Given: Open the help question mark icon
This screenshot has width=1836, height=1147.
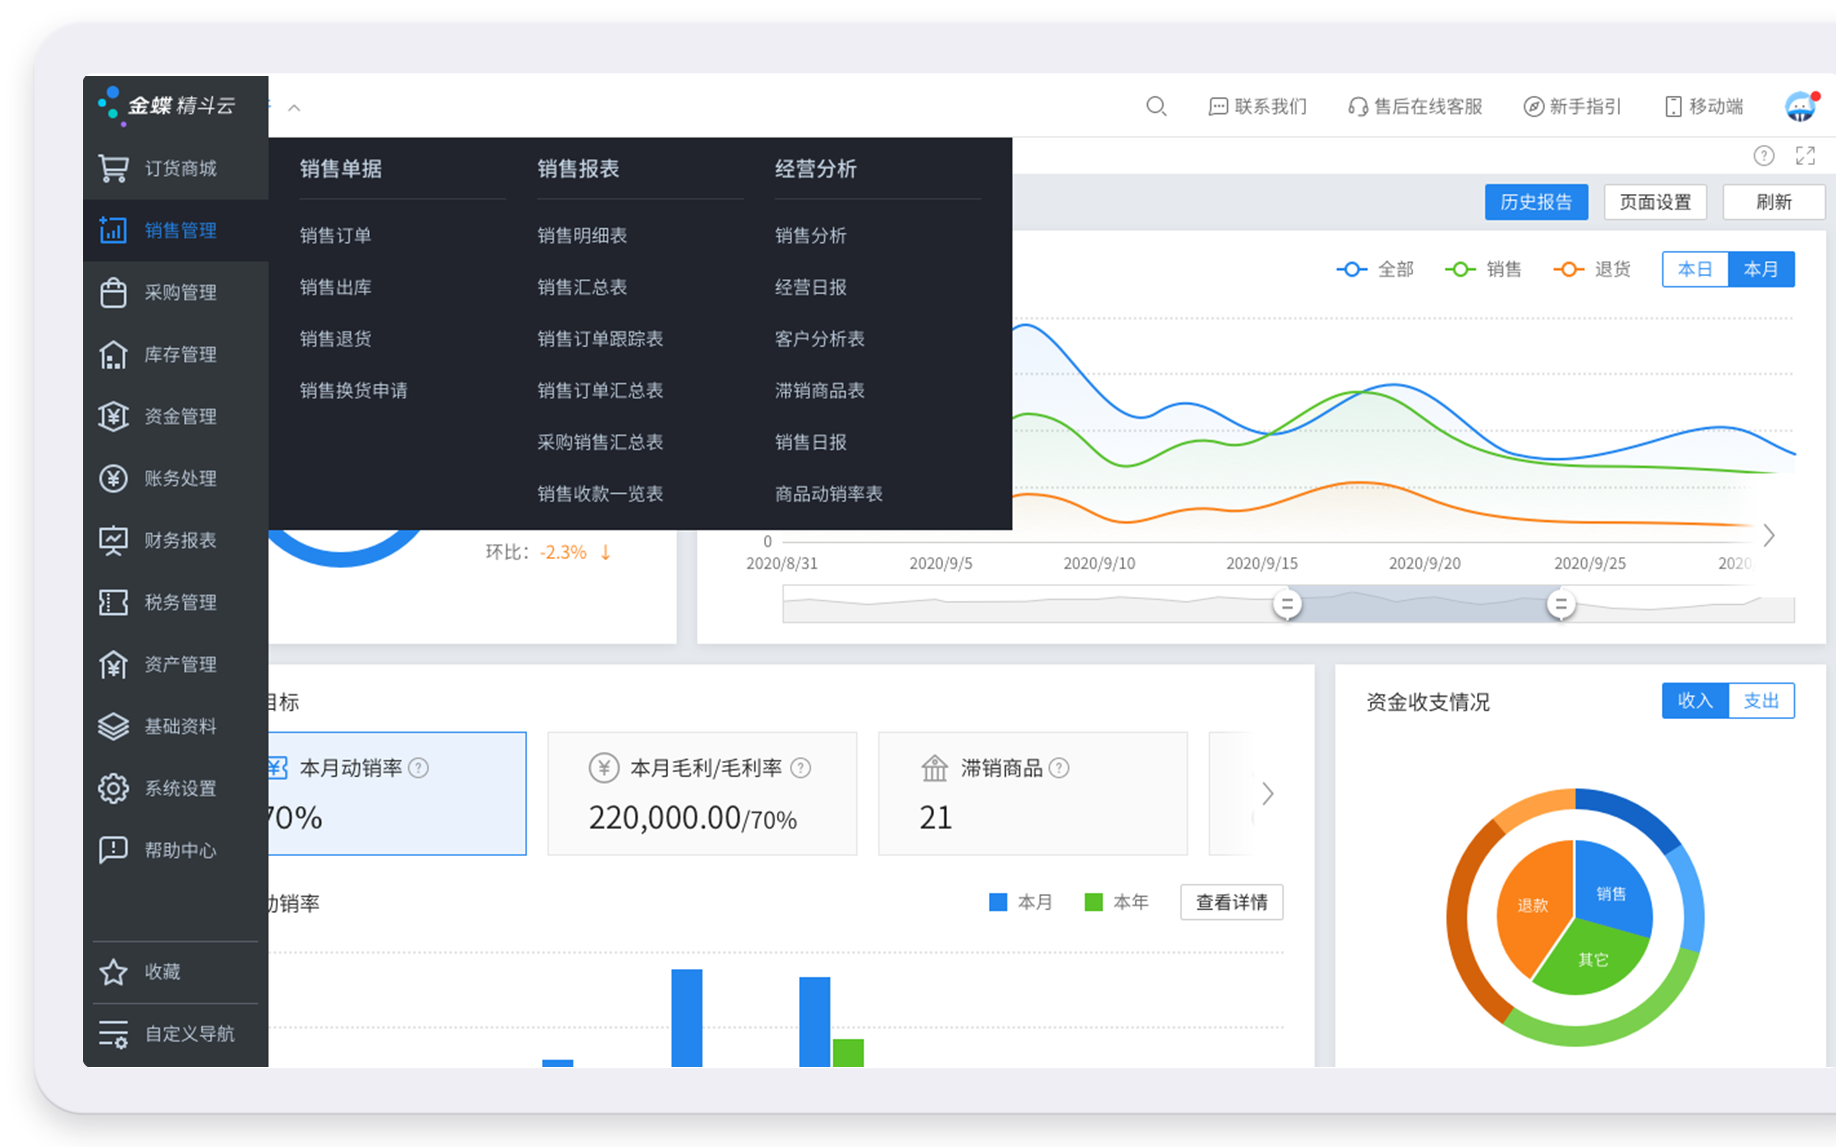Looking at the screenshot, I should [x=1764, y=155].
